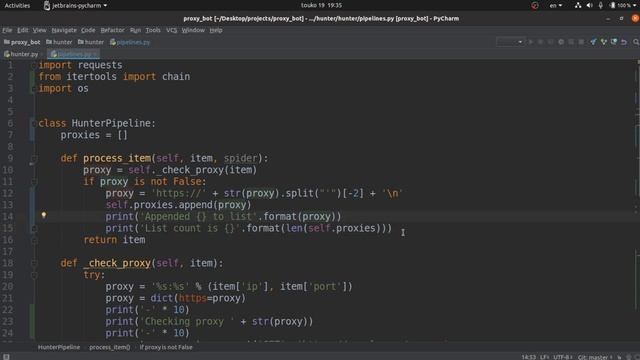Click the clock 'touko 19 19:35'
The height and width of the screenshot is (360, 640).
click(x=321, y=5)
